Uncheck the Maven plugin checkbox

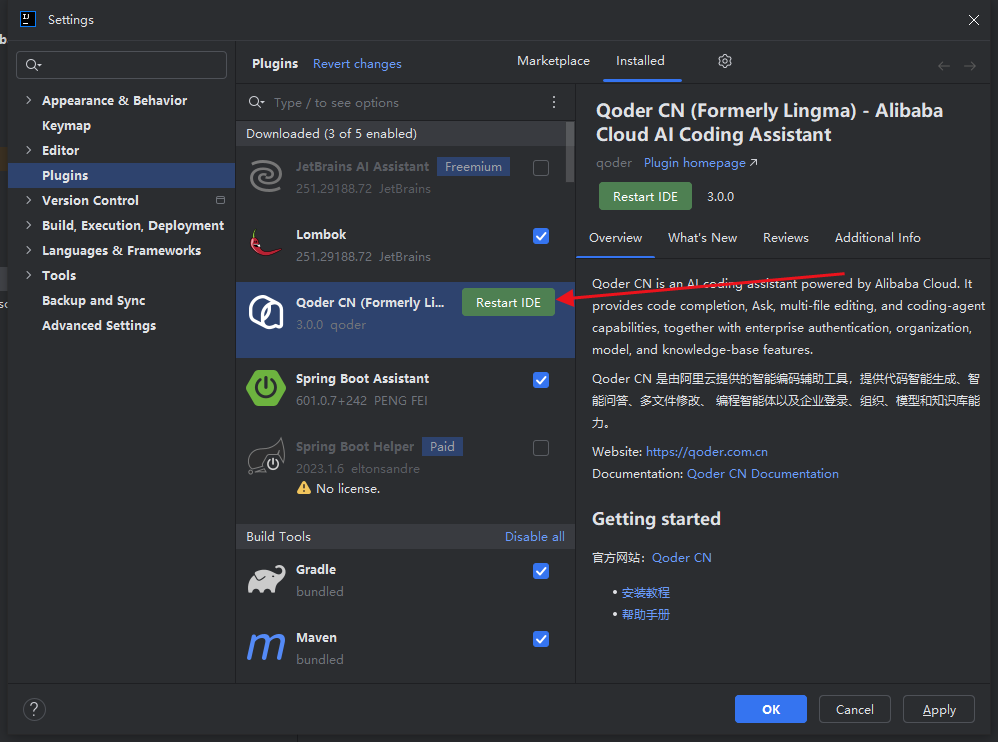point(541,639)
